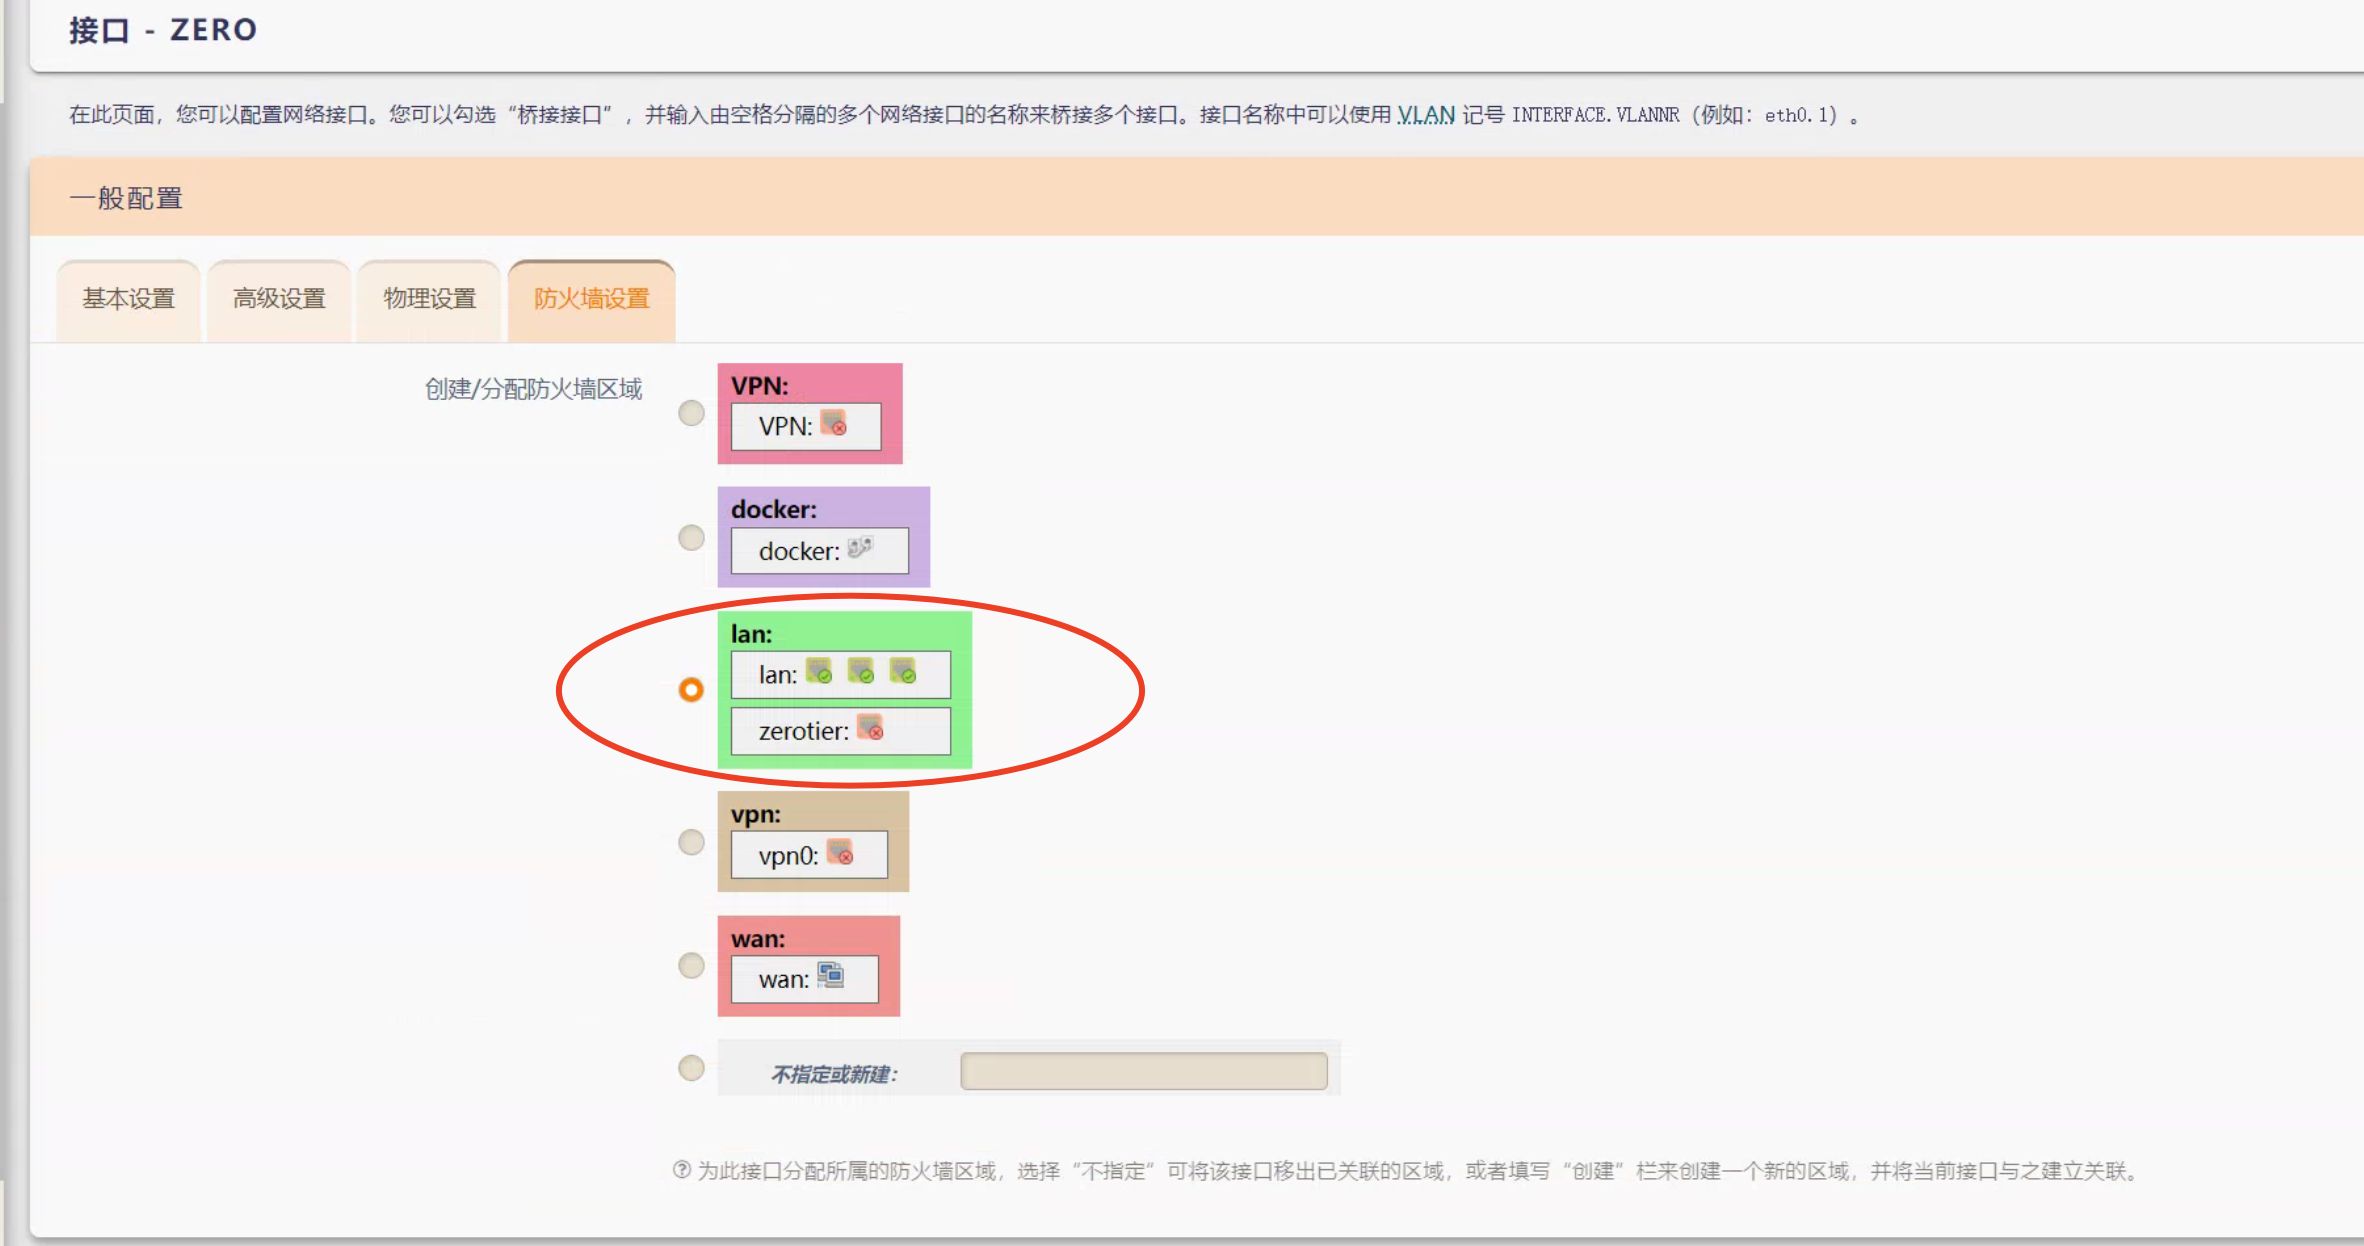The height and width of the screenshot is (1246, 2364).
Task: Click the purple docker zone swatch
Action: click(x=824, y=537)
